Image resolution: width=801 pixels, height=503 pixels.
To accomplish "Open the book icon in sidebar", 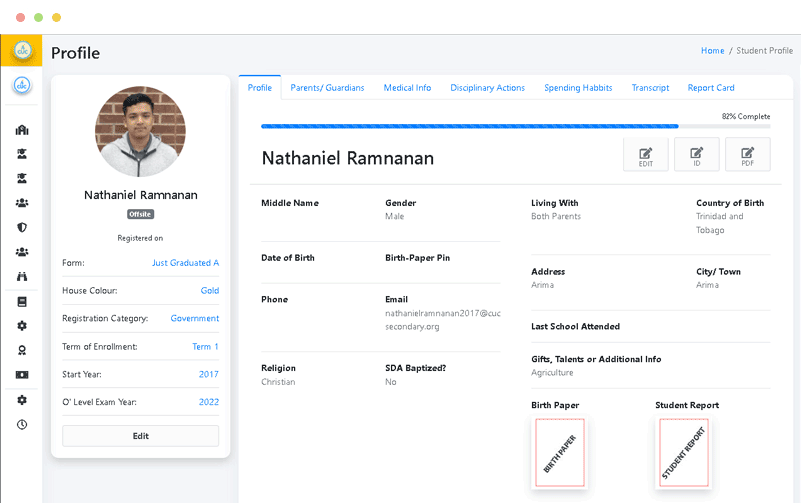I will (22, 301).
